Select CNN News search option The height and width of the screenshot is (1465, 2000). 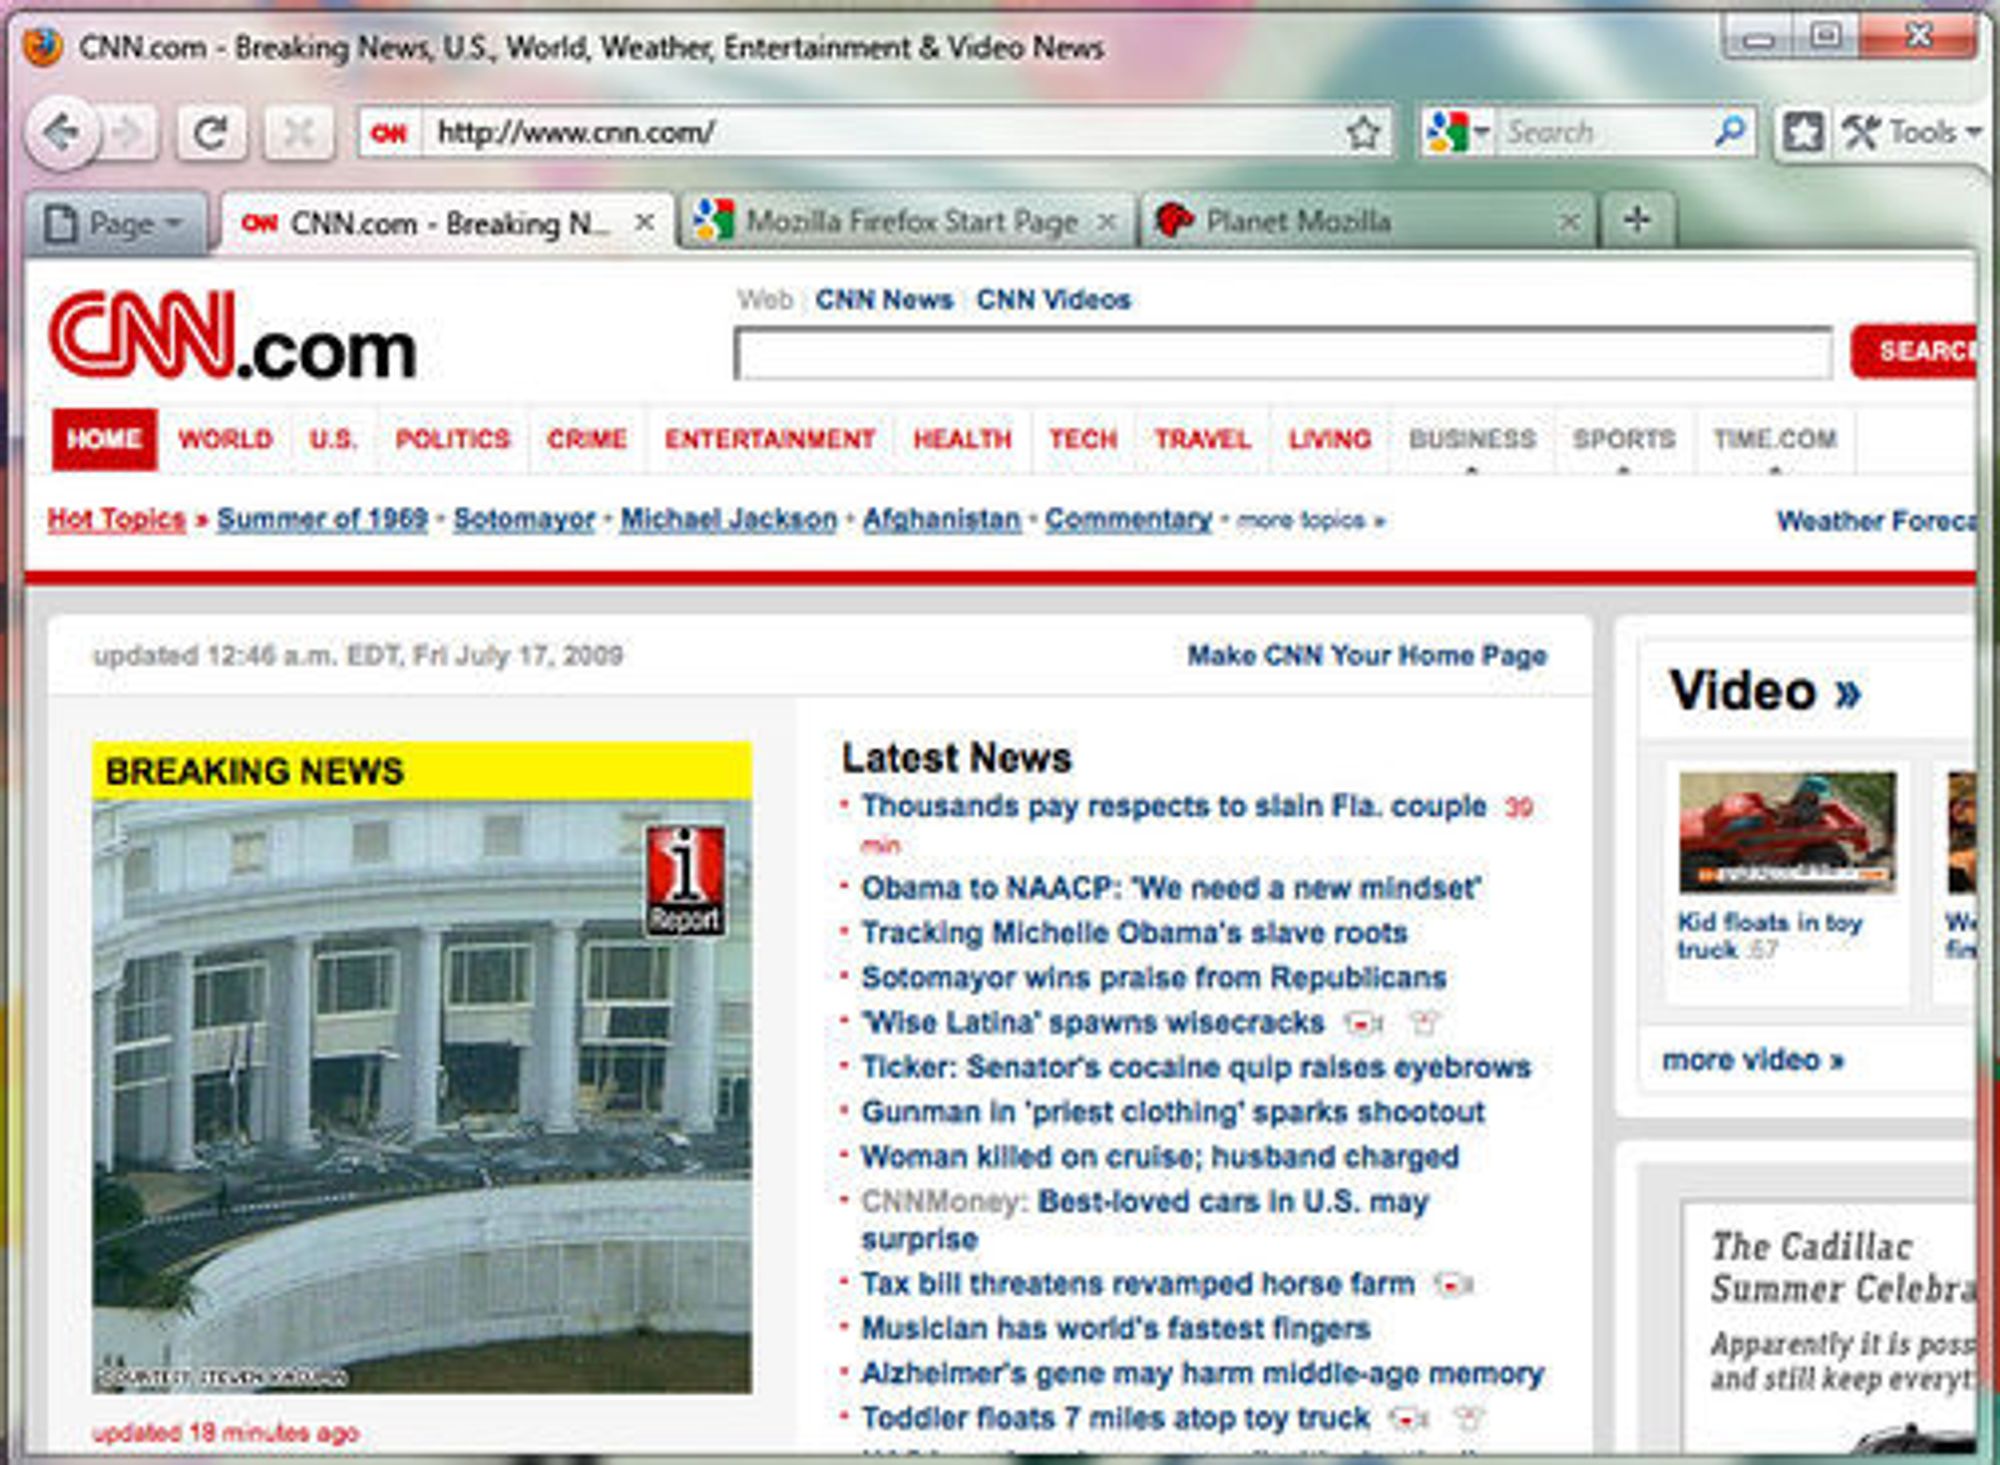pyautogui.click(x=884, y=300)
